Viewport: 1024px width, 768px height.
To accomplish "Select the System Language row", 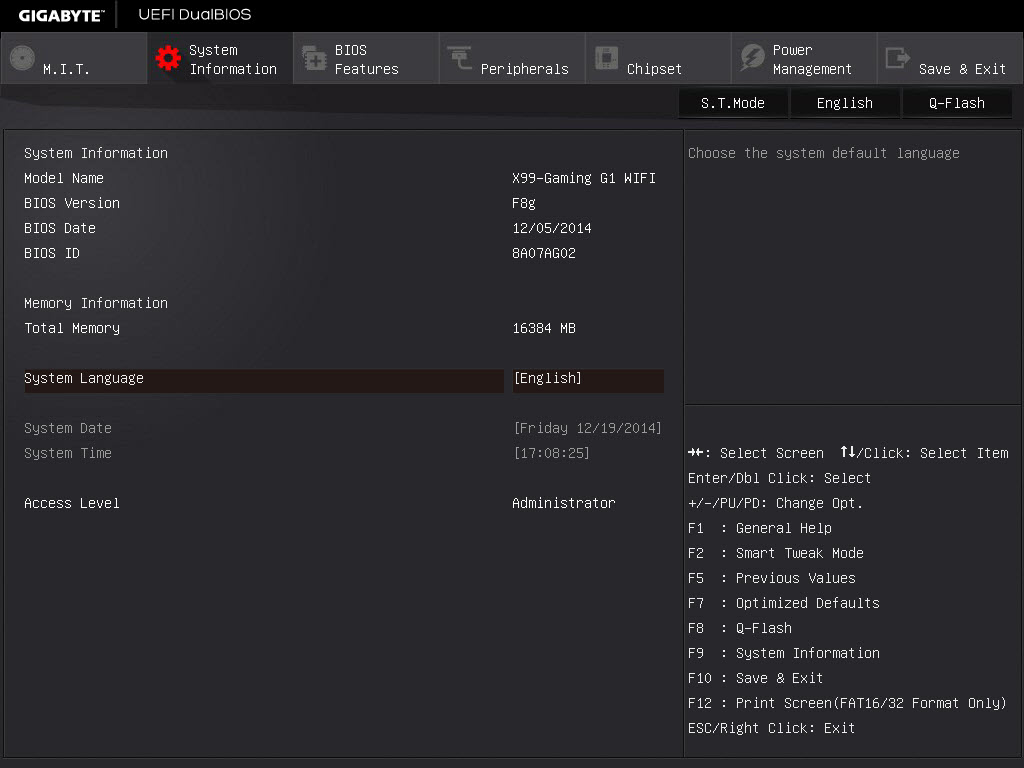I will click(344, 379).
